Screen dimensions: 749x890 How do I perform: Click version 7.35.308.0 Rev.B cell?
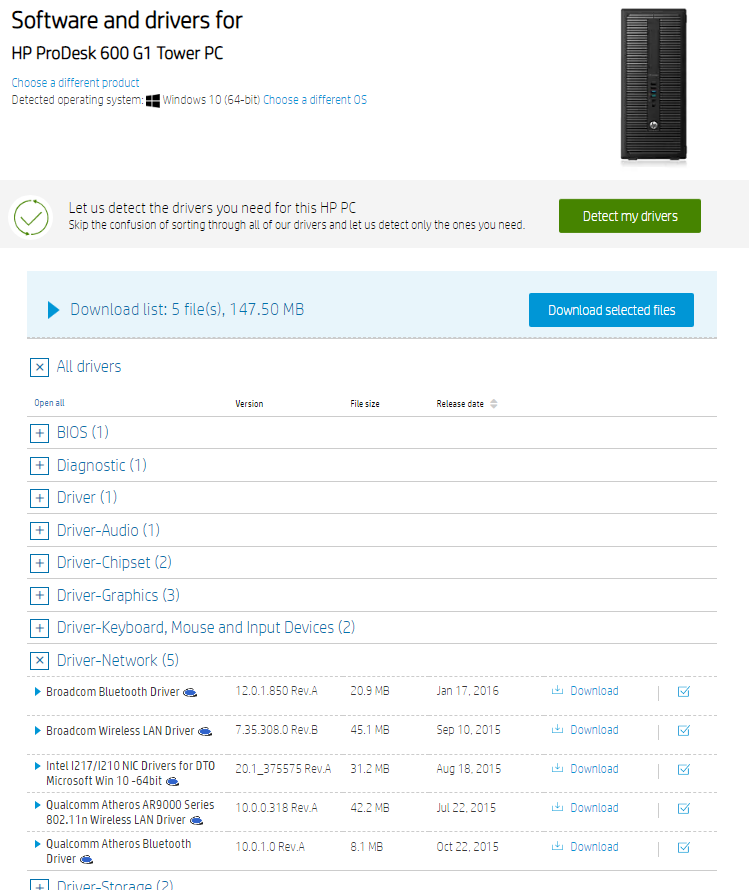(276, 730)
